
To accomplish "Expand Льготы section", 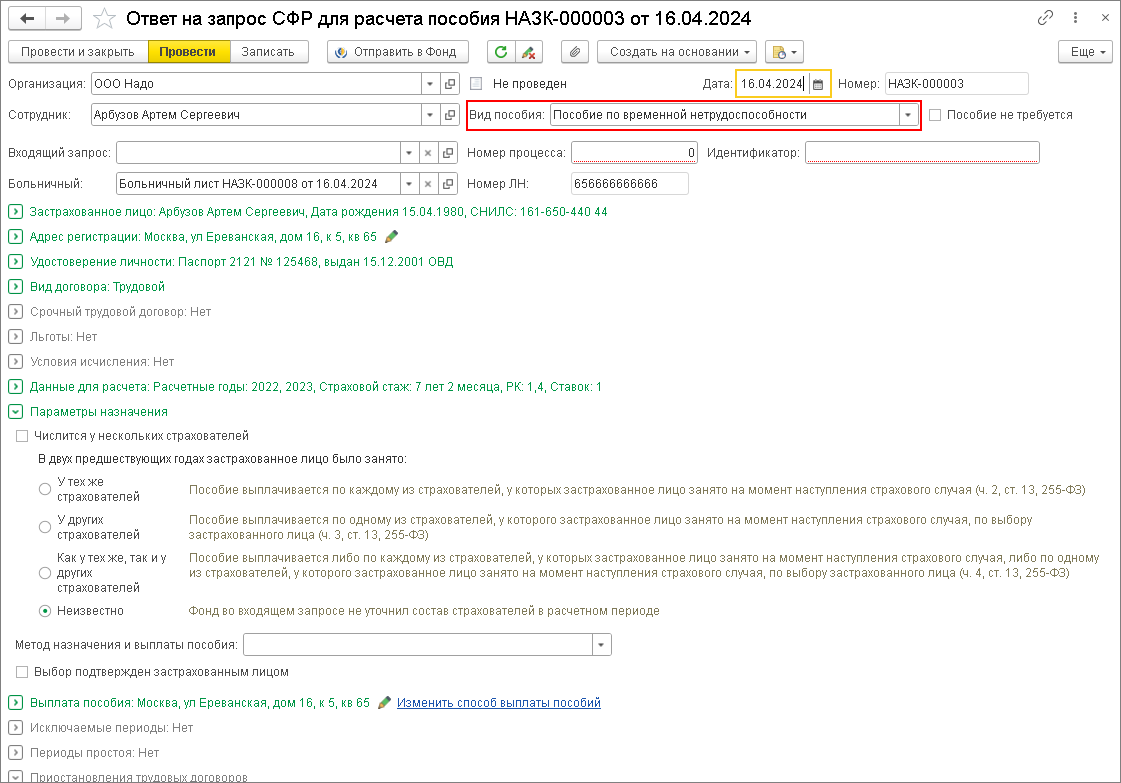I will coord(15,337).
